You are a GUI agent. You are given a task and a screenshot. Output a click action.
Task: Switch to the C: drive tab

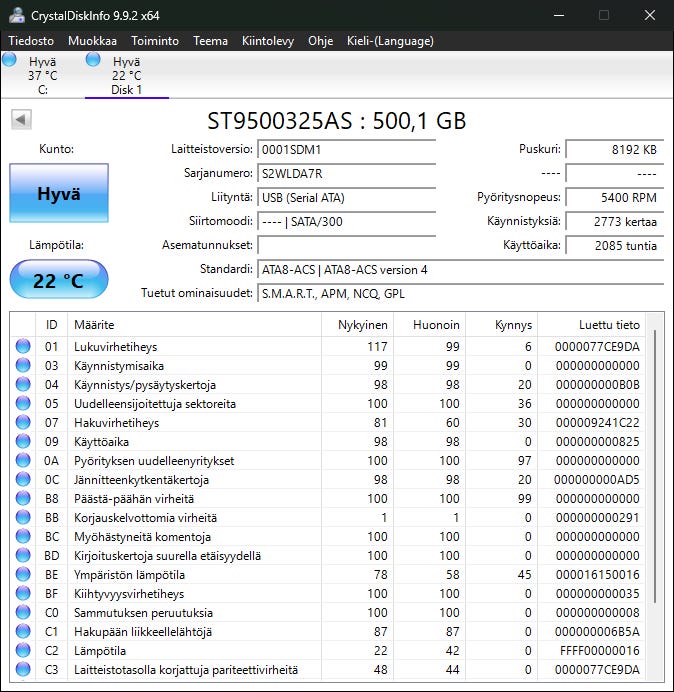42,75
